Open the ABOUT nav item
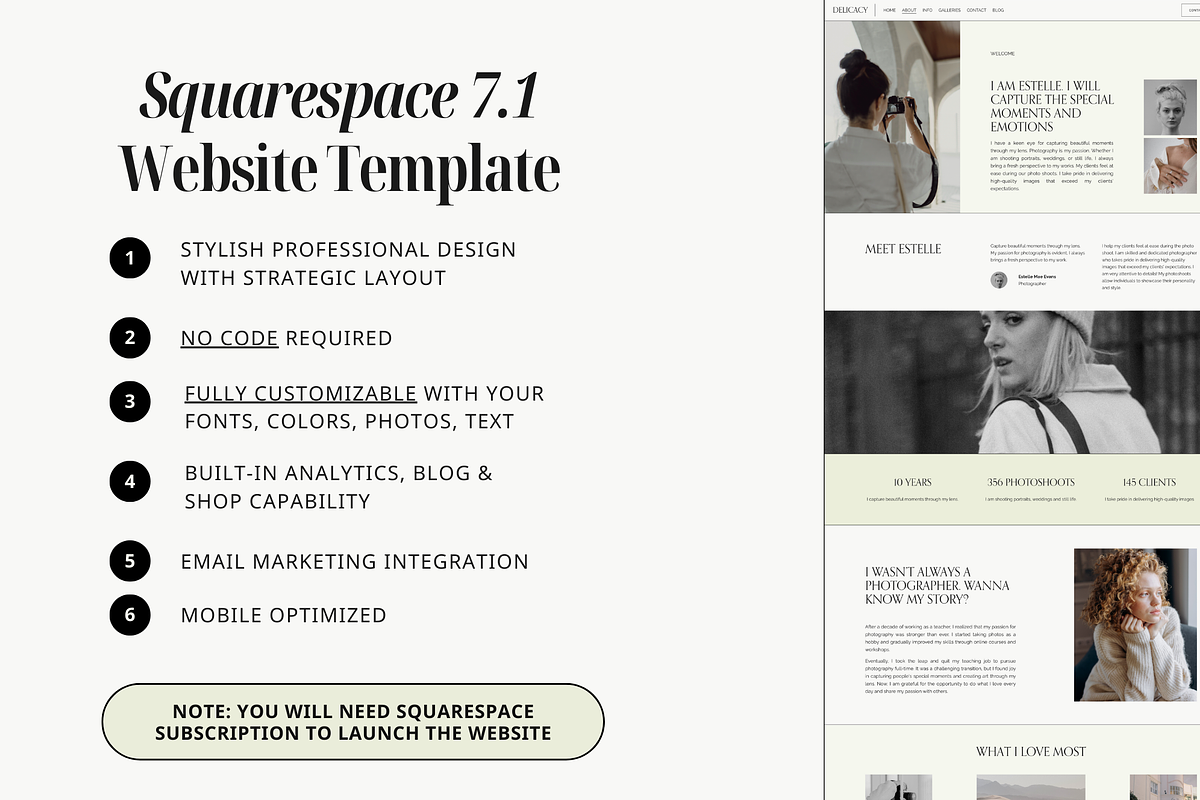The height and width of the screenshot is (800, 1200). tap(909, 10)
